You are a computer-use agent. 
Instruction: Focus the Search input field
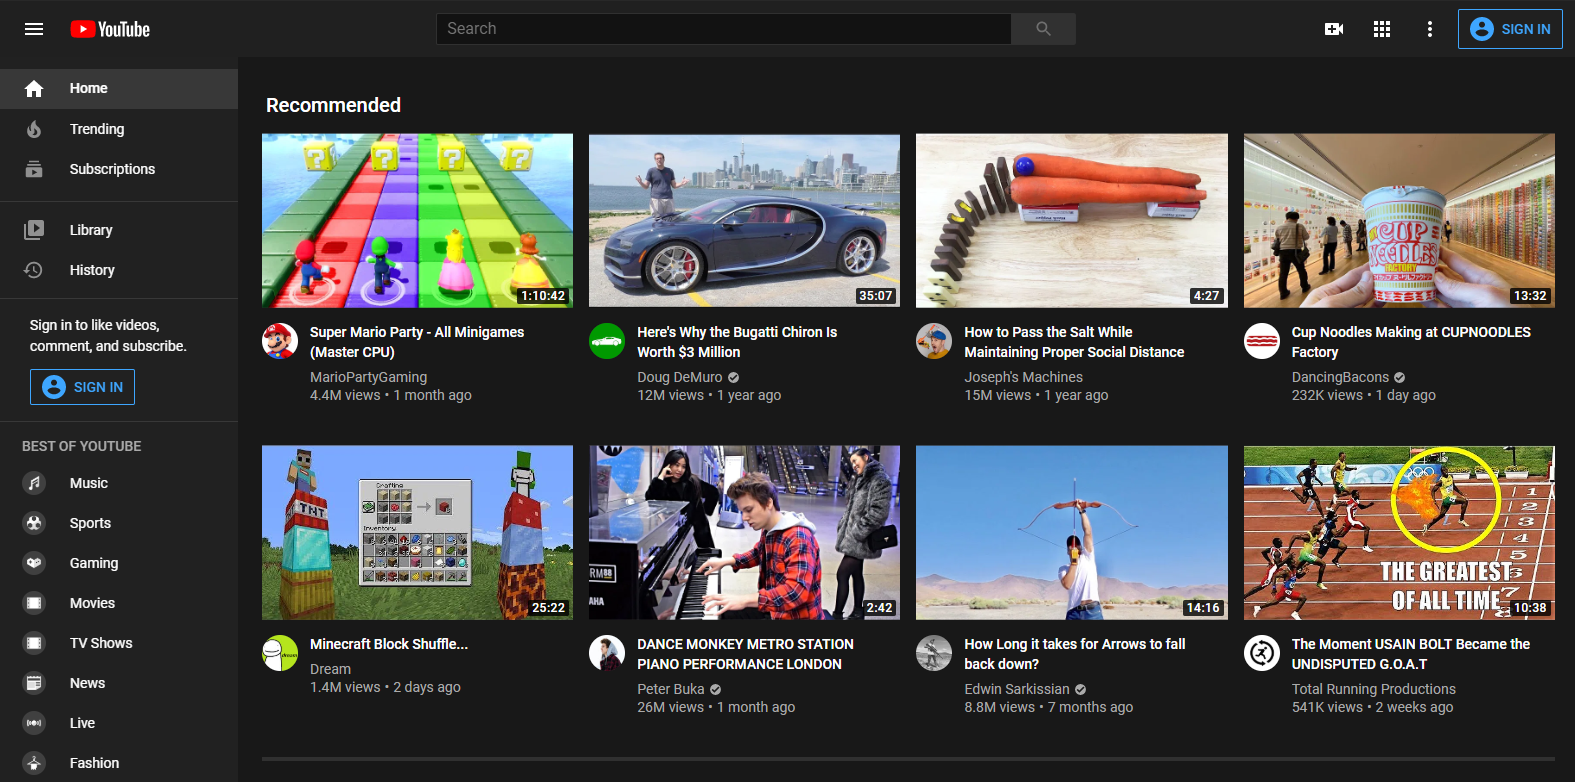[723, 29]
